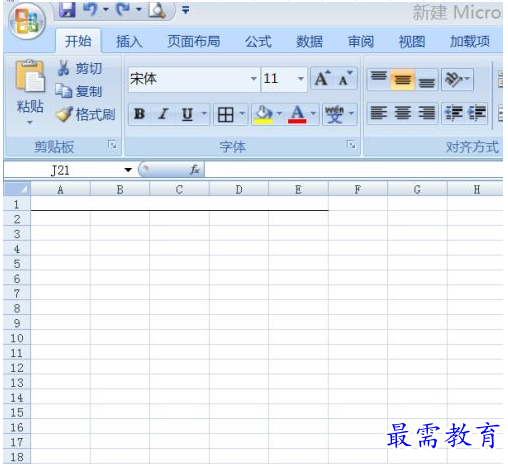Open the text orientation button
The image size is (508, 467).
coord(457,79)
